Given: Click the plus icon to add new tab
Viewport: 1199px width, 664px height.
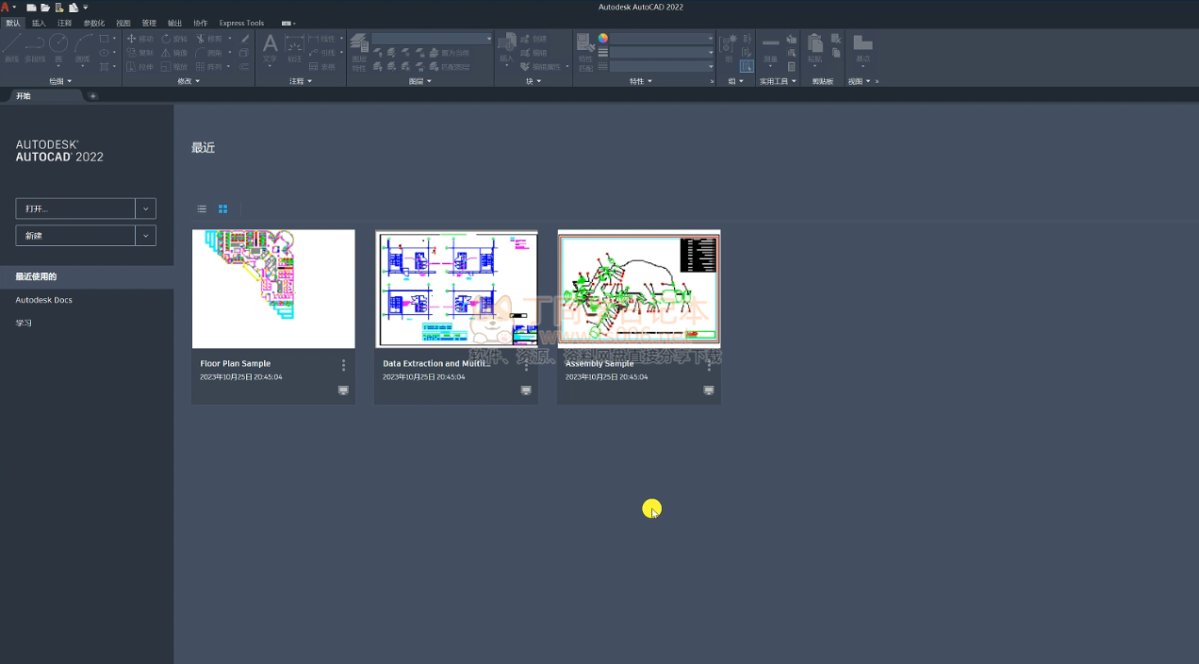Looking at the screenshot, I should (x=93, y=96).
